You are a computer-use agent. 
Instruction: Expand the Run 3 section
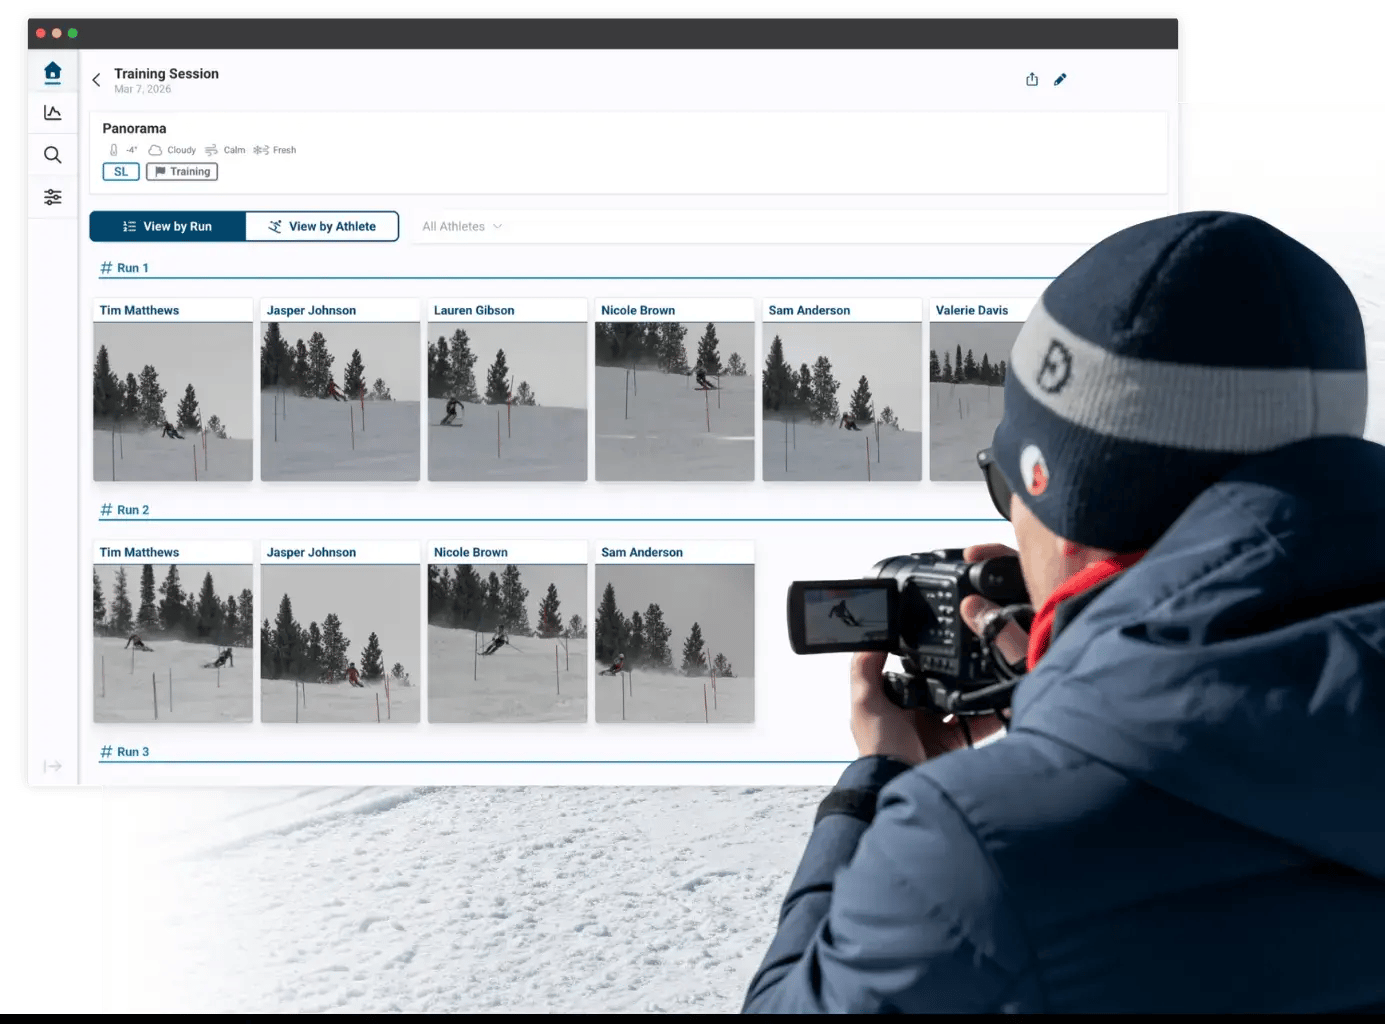tap(125, 751)
